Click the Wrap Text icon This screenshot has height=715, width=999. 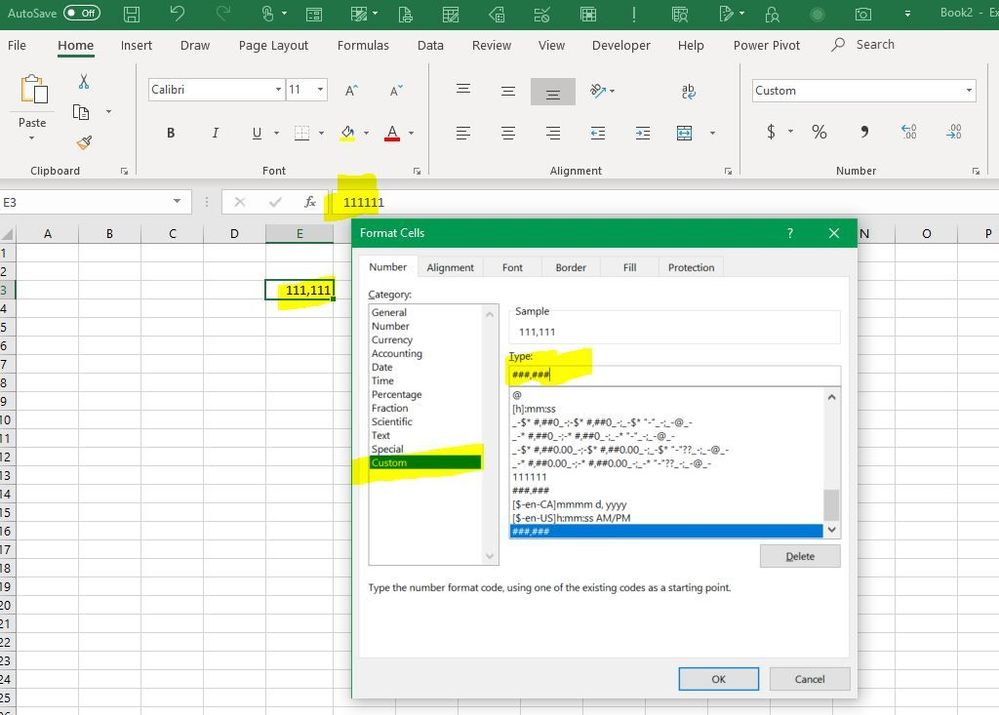tap(688, 91)
